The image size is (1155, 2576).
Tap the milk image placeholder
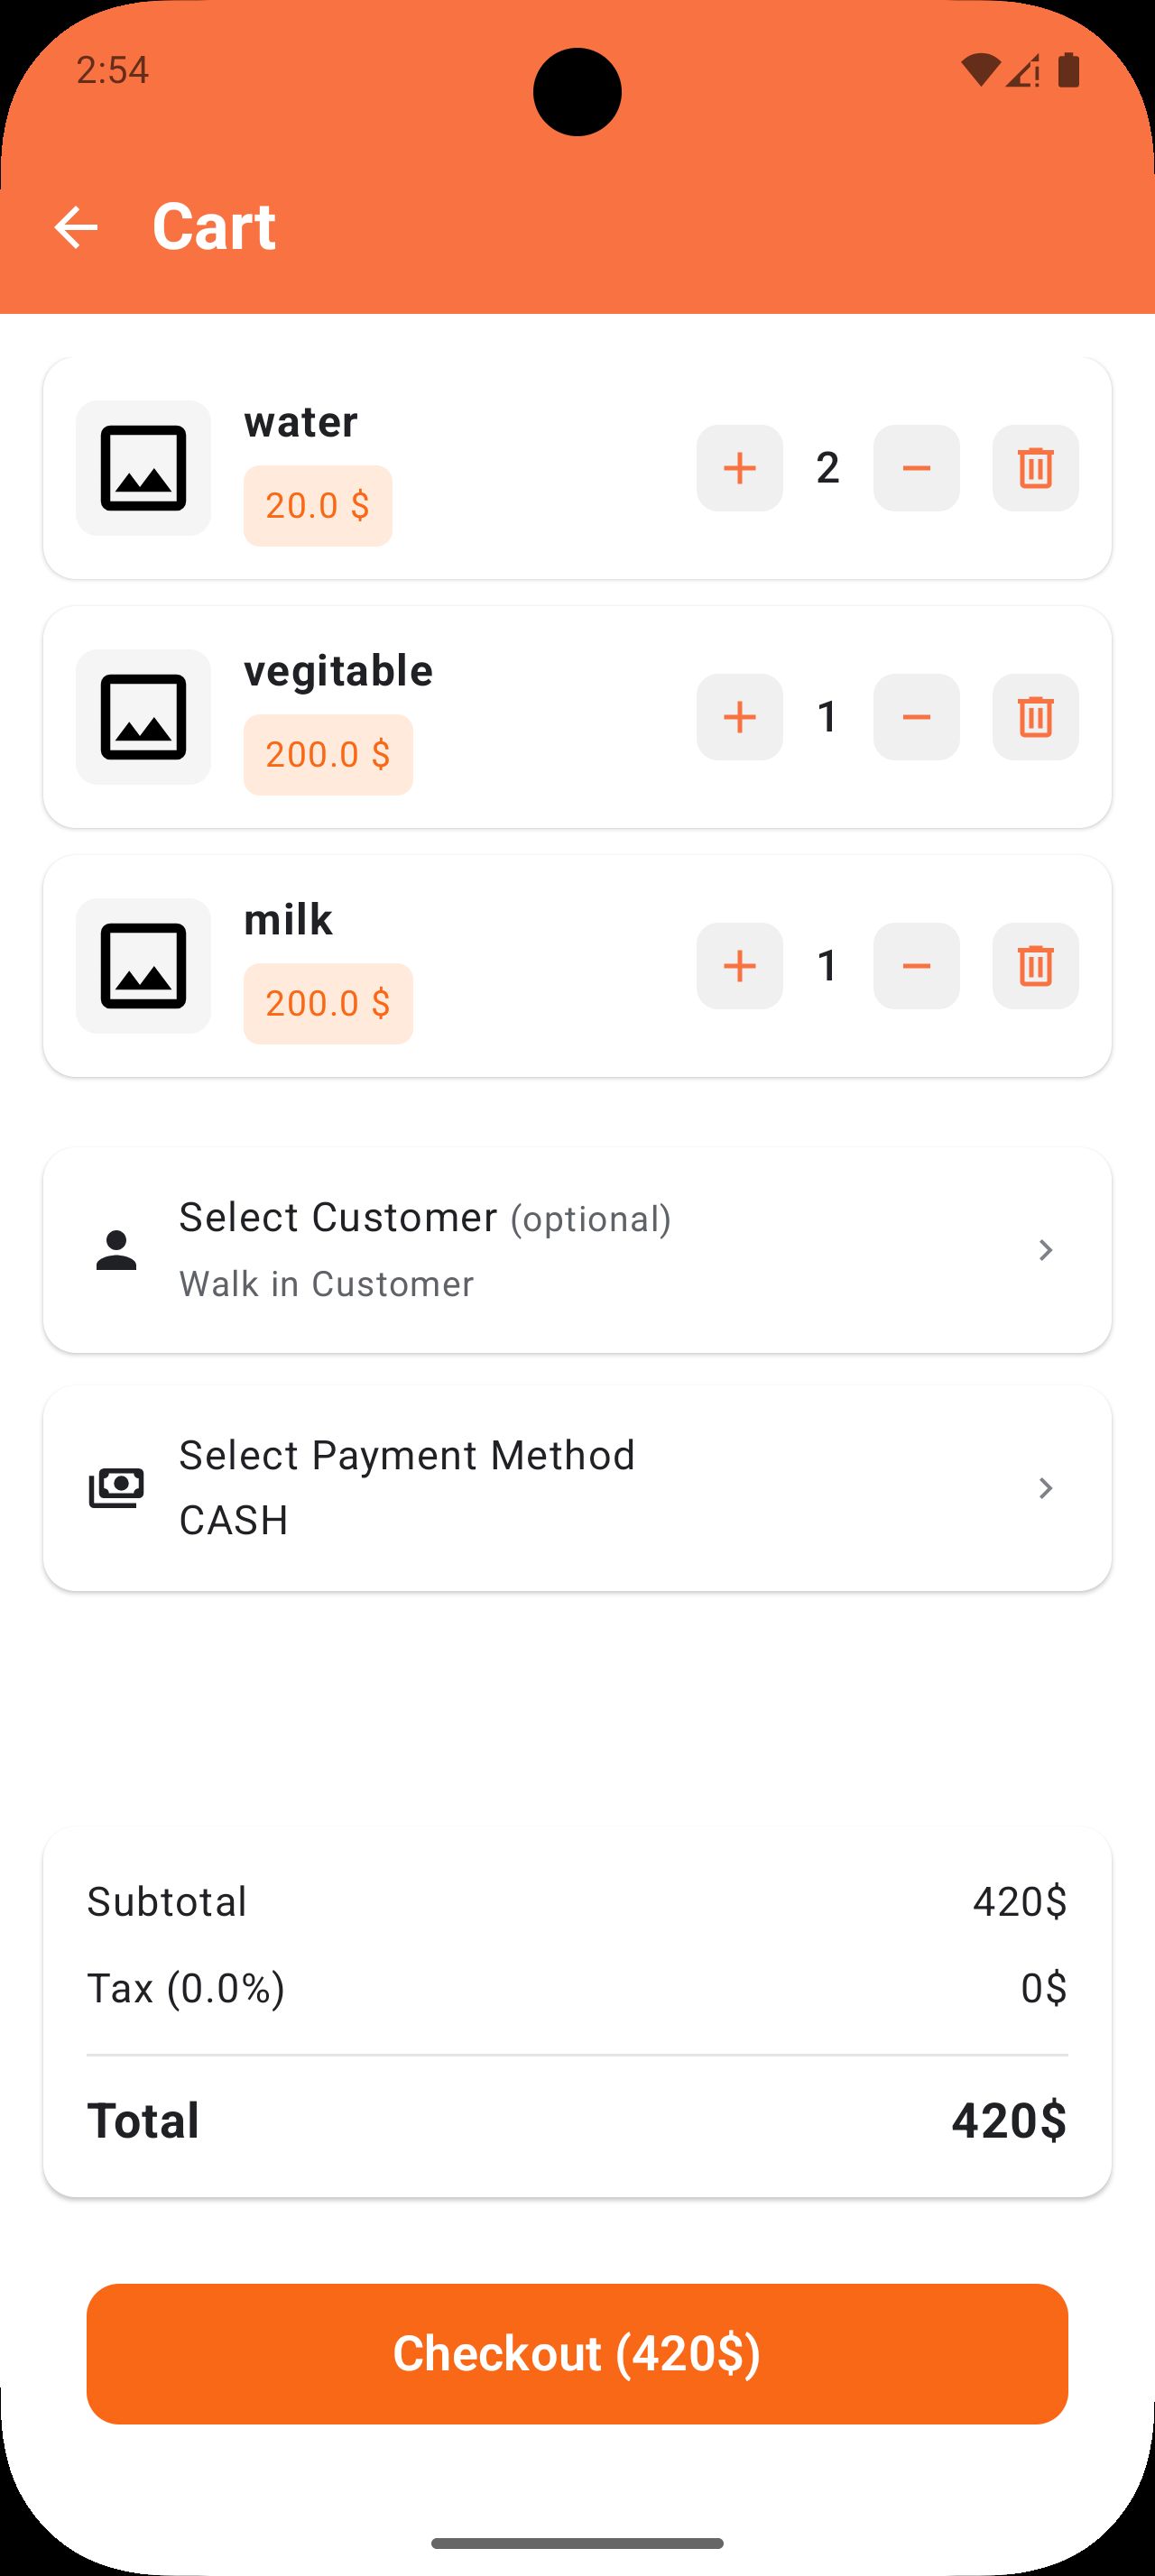143,966
